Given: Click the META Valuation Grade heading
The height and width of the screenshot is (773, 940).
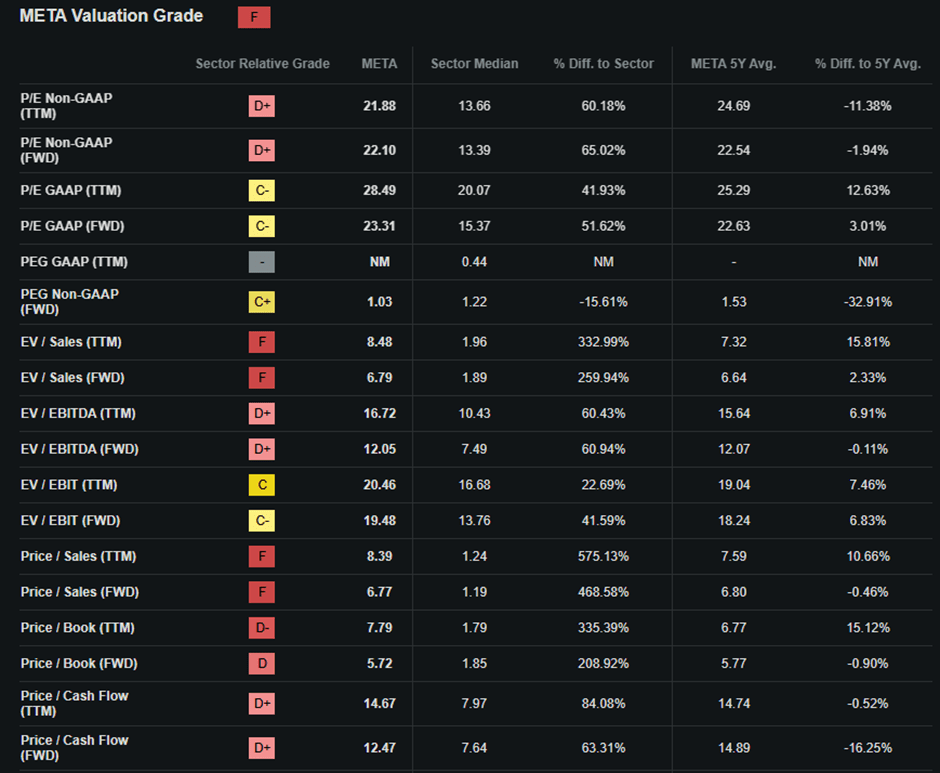Looking at the screenshot, I should pos(112,16).
